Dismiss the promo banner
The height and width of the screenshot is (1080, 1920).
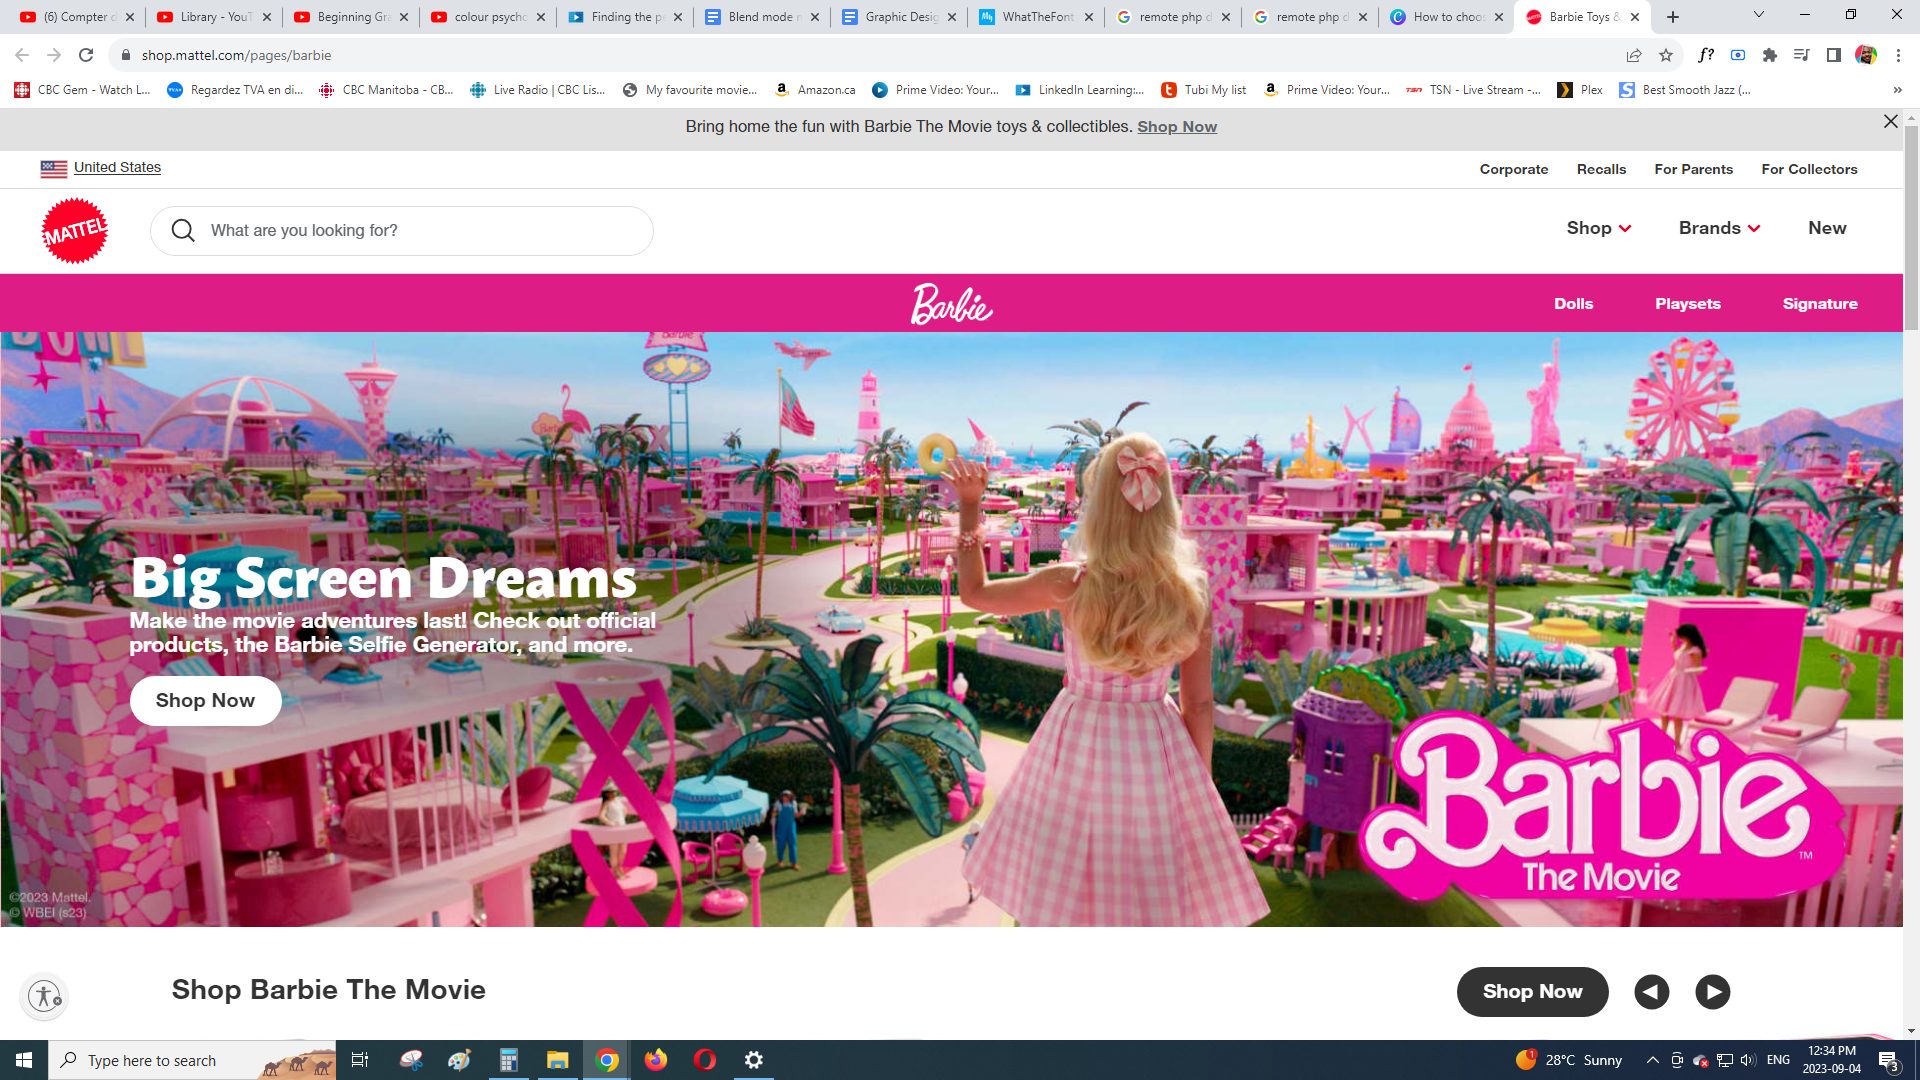[x=1890, y=121]
